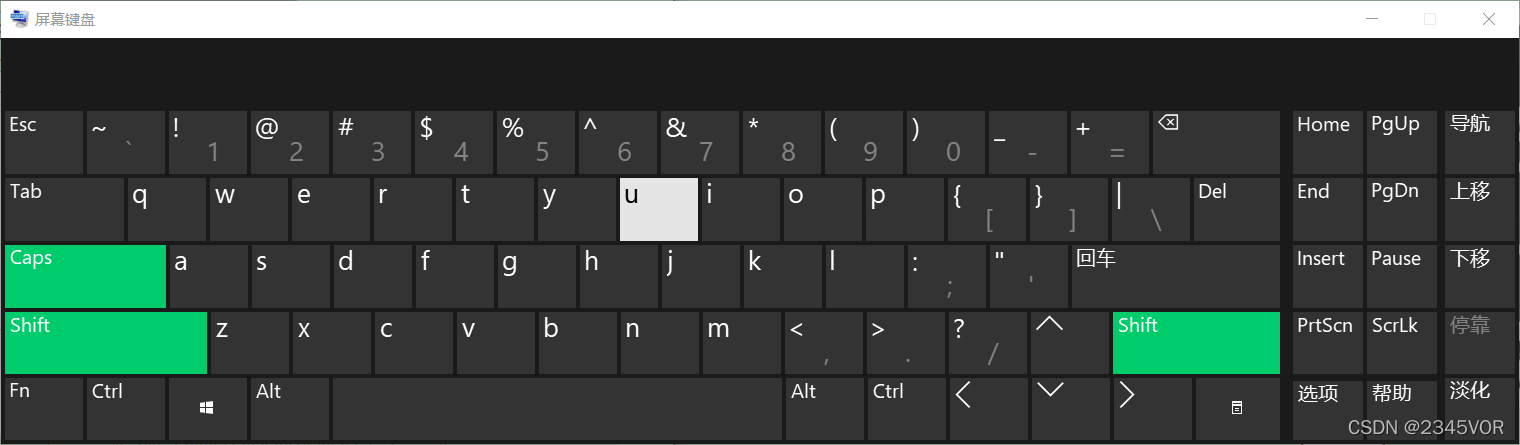The height and width of the screenshot is (445, 1520).
Task: Click the On-Screen Keyboard app icon
Action: 19,18
